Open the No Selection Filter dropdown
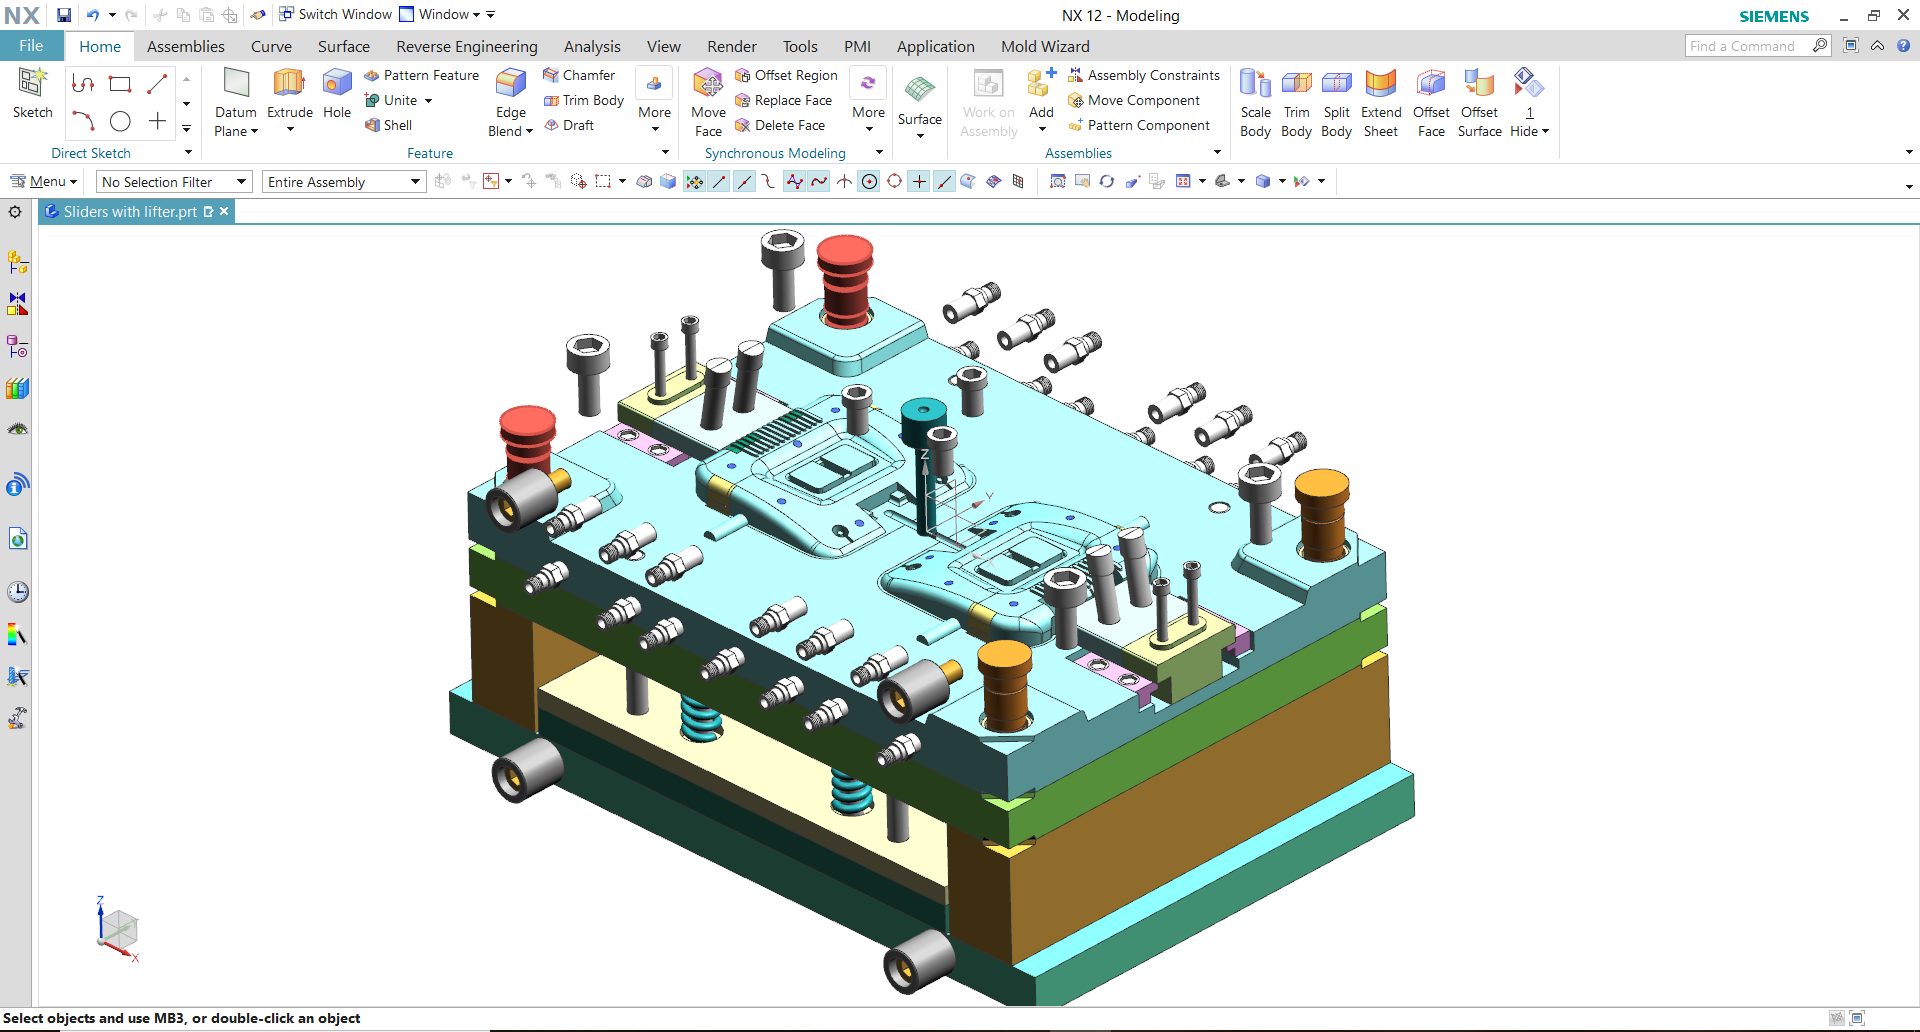The height and width of the screenshot is (1032, 1920). pos(173,182)
